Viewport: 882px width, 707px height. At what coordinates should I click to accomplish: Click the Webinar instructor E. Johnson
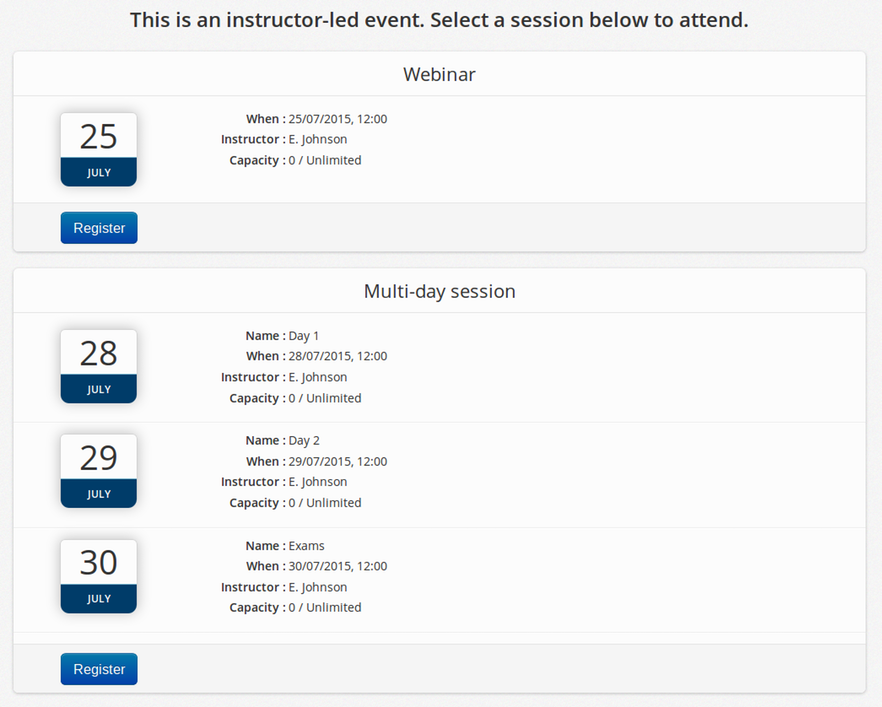point(318,139)
